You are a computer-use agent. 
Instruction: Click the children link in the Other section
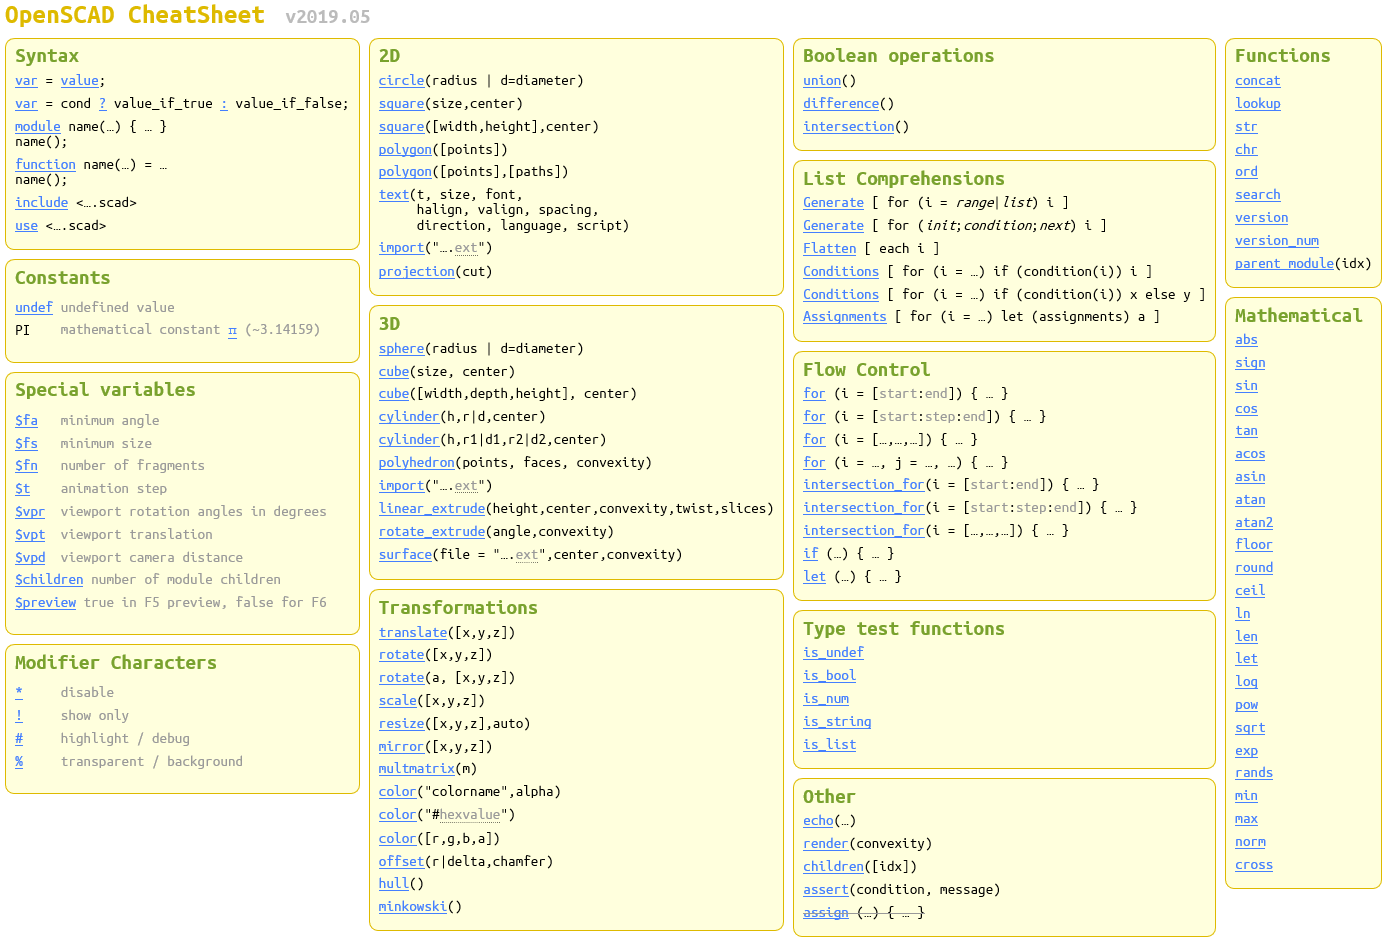point(833,867)
